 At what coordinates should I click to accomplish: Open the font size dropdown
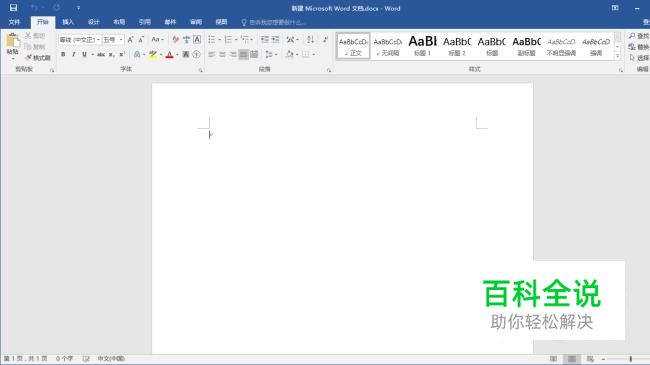(121, 40)
